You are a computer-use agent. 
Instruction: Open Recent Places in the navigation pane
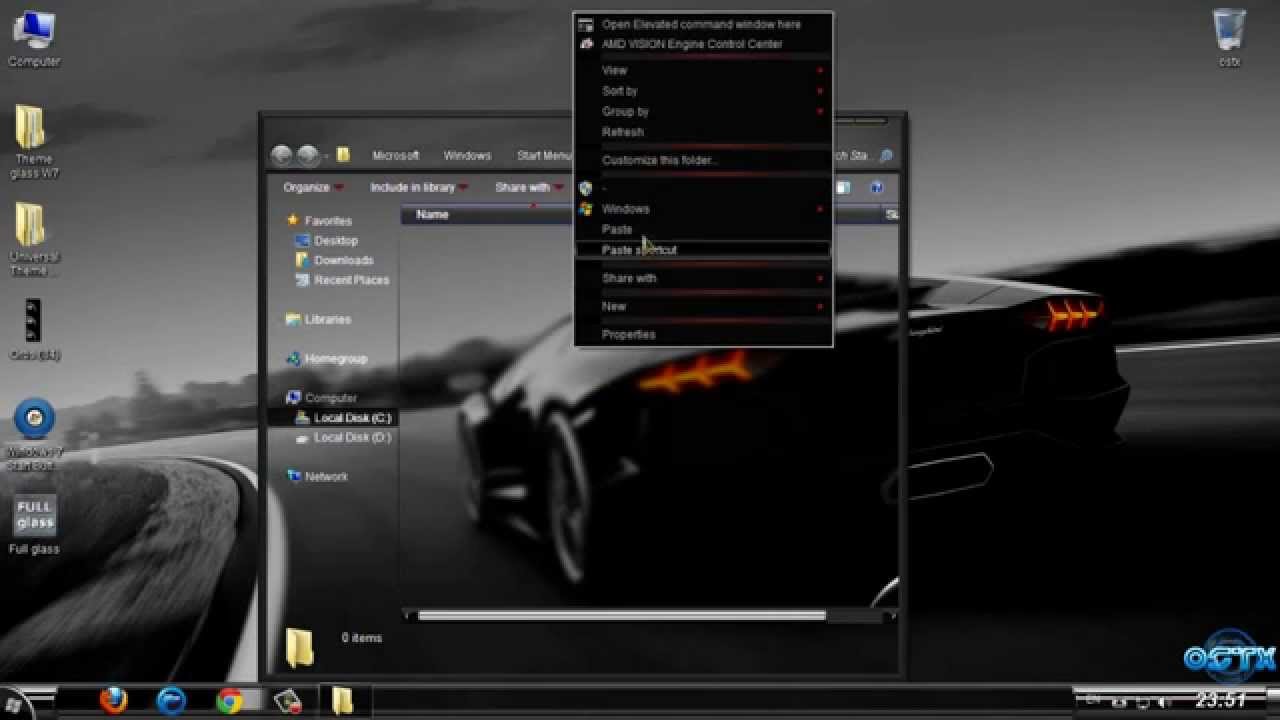tap(342, 280)
